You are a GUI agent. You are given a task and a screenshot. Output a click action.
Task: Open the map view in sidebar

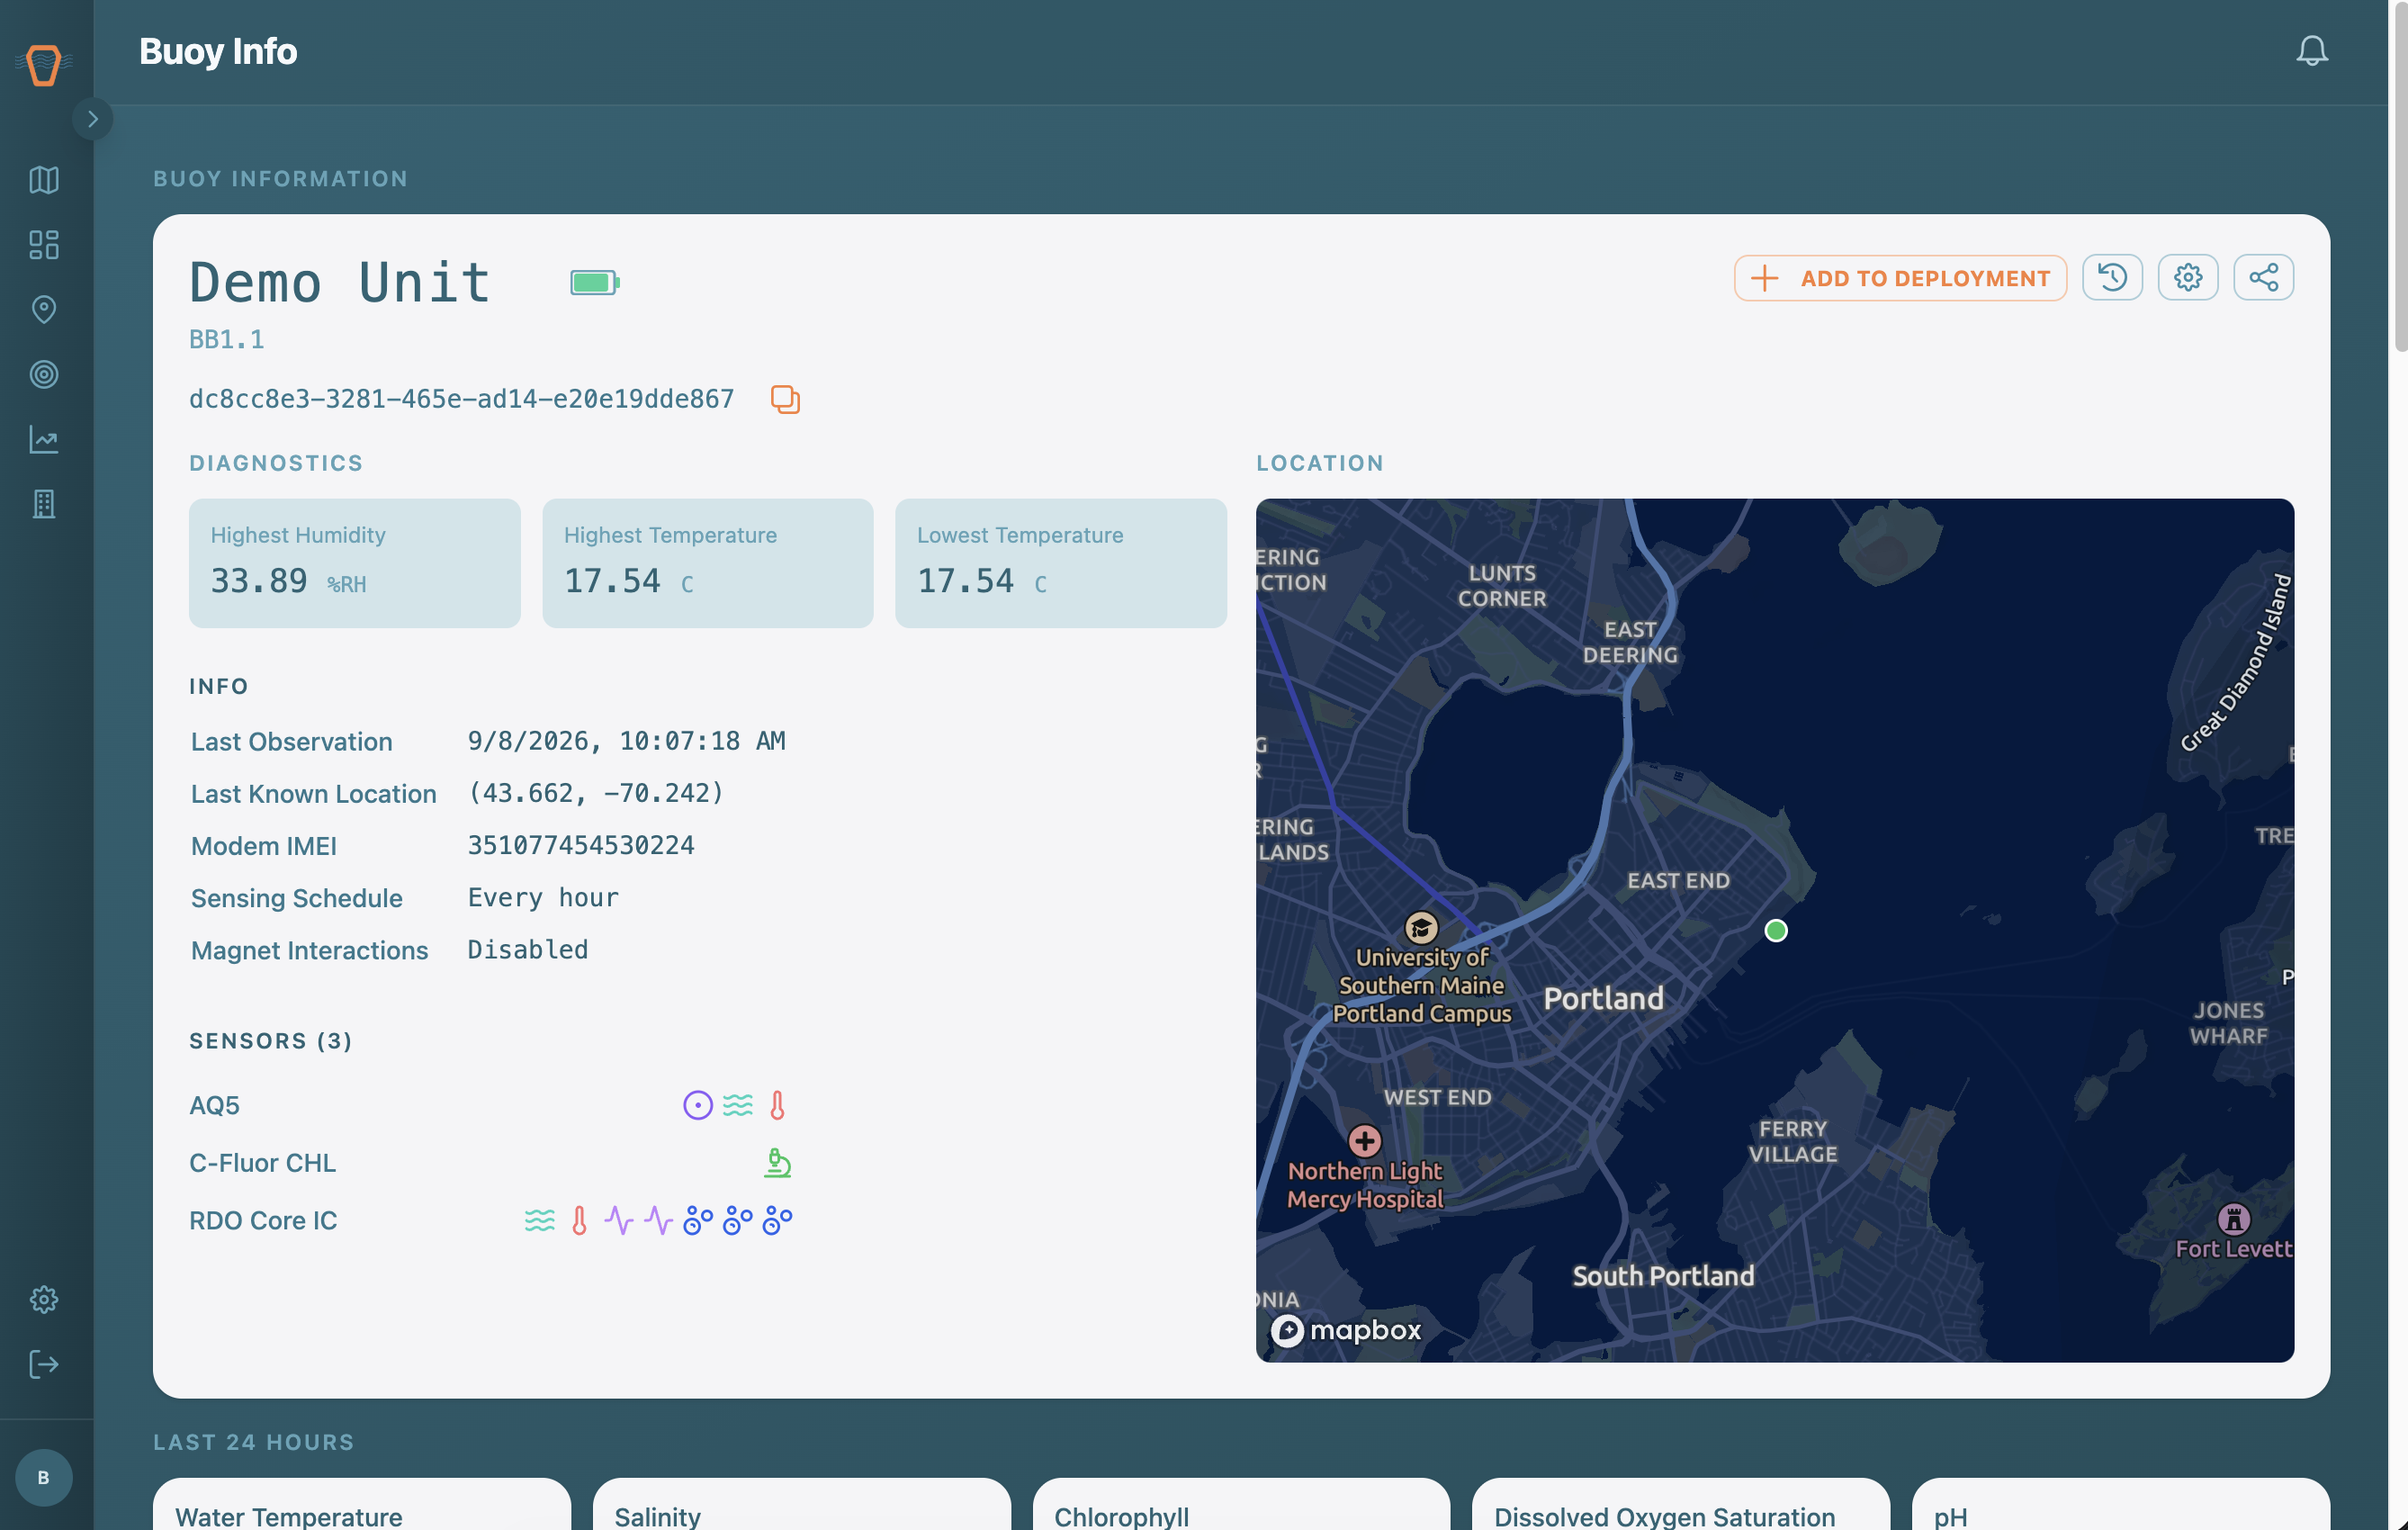point(44,180)
